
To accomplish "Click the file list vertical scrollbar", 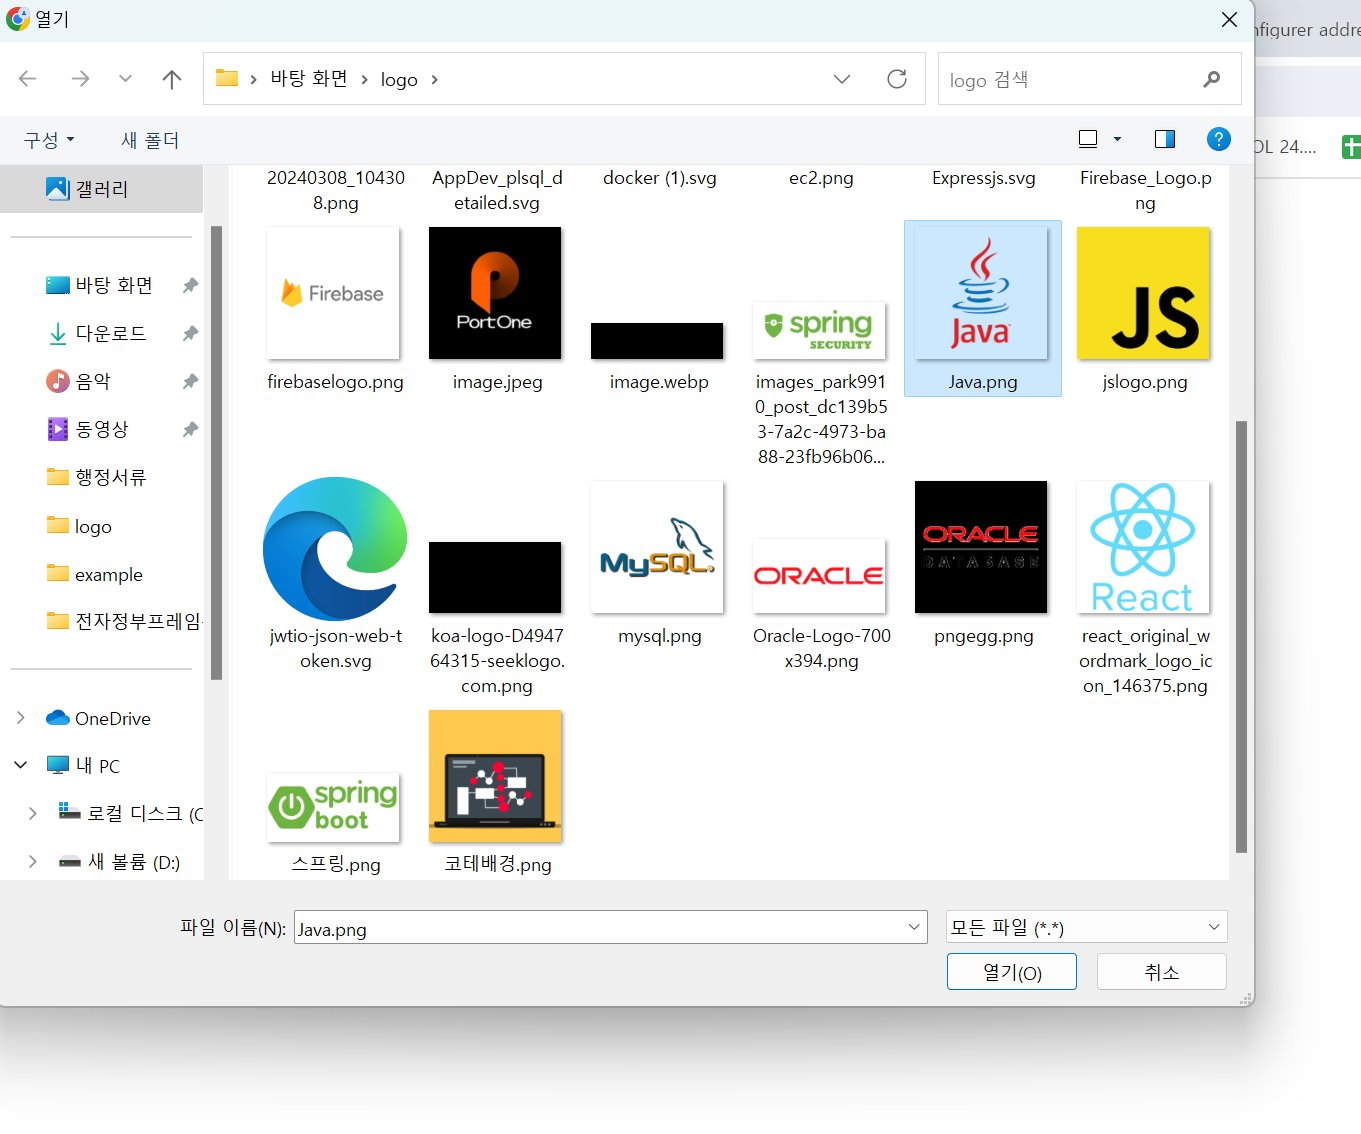I will click(1241, 636).
